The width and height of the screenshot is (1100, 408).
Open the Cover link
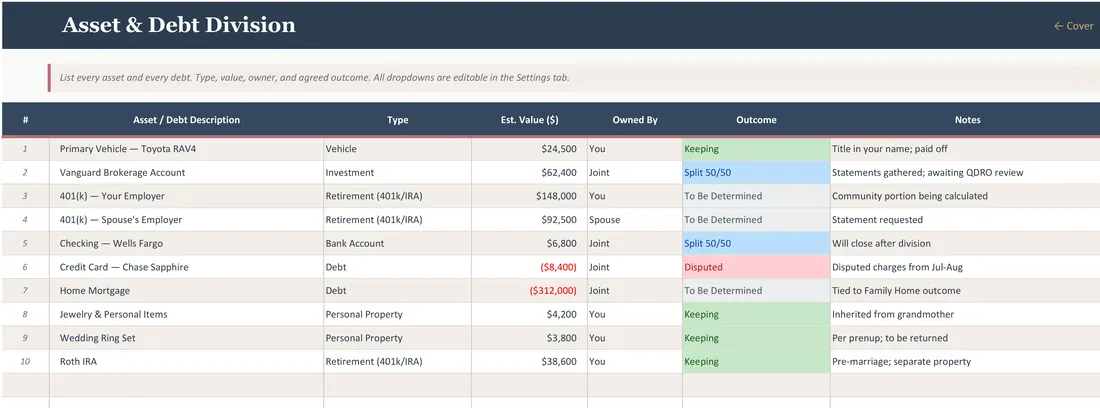coord(1073,26)
